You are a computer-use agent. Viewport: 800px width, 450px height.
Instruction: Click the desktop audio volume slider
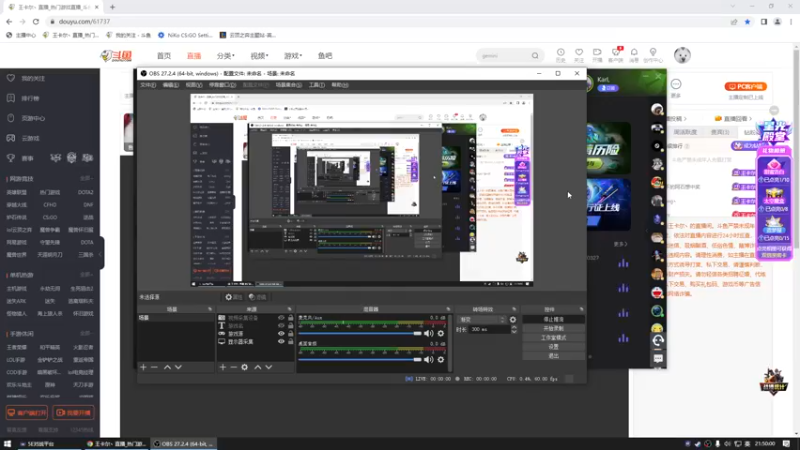[360, 360]
